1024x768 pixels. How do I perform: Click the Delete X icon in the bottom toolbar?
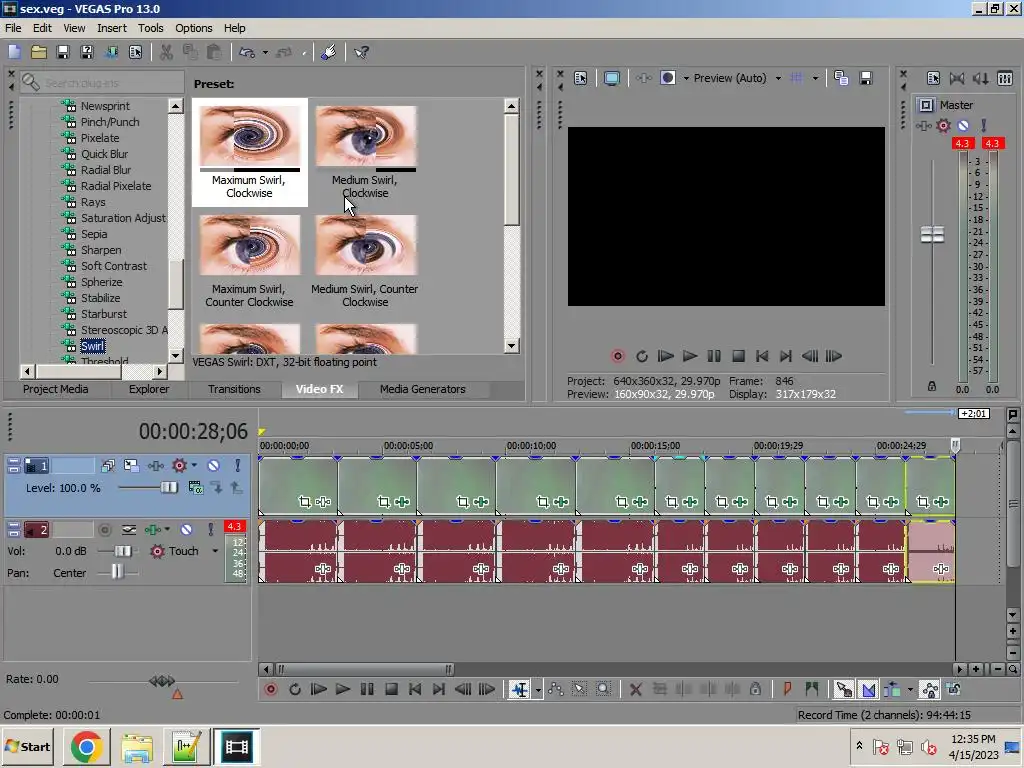pos(635,689)
